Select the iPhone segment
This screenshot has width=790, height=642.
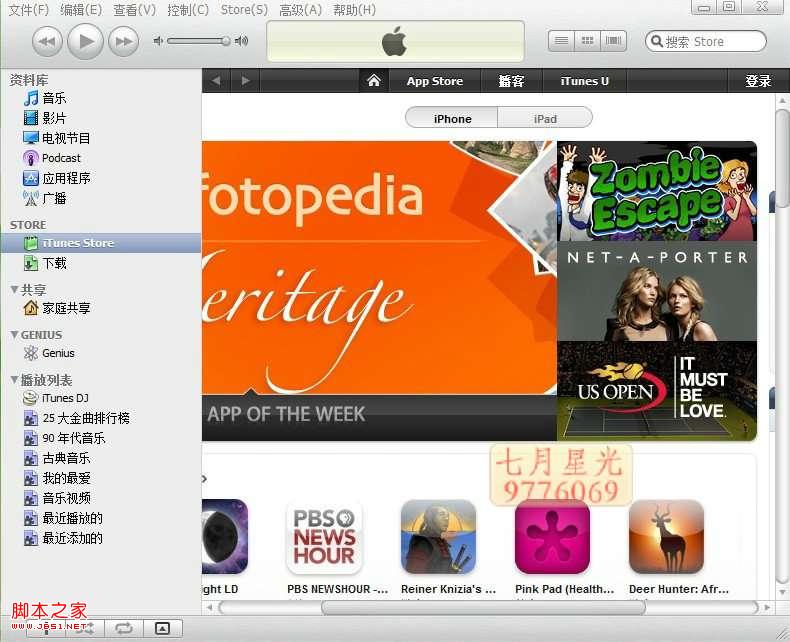452,119
